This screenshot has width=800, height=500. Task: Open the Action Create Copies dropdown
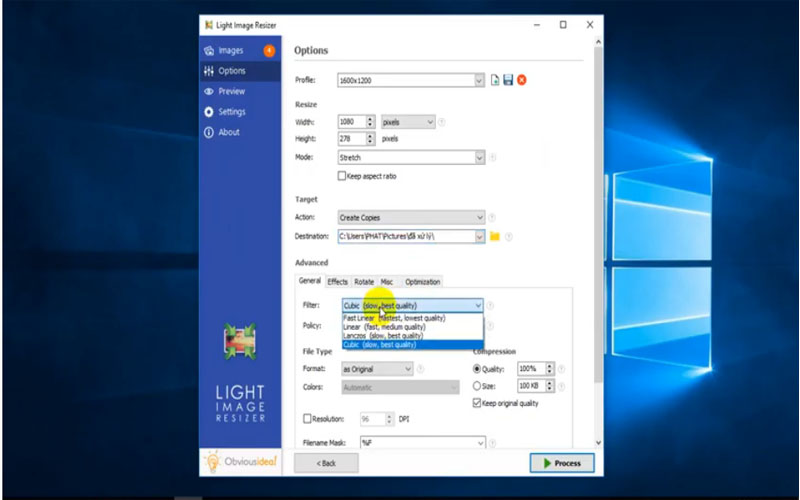(411, 218)
